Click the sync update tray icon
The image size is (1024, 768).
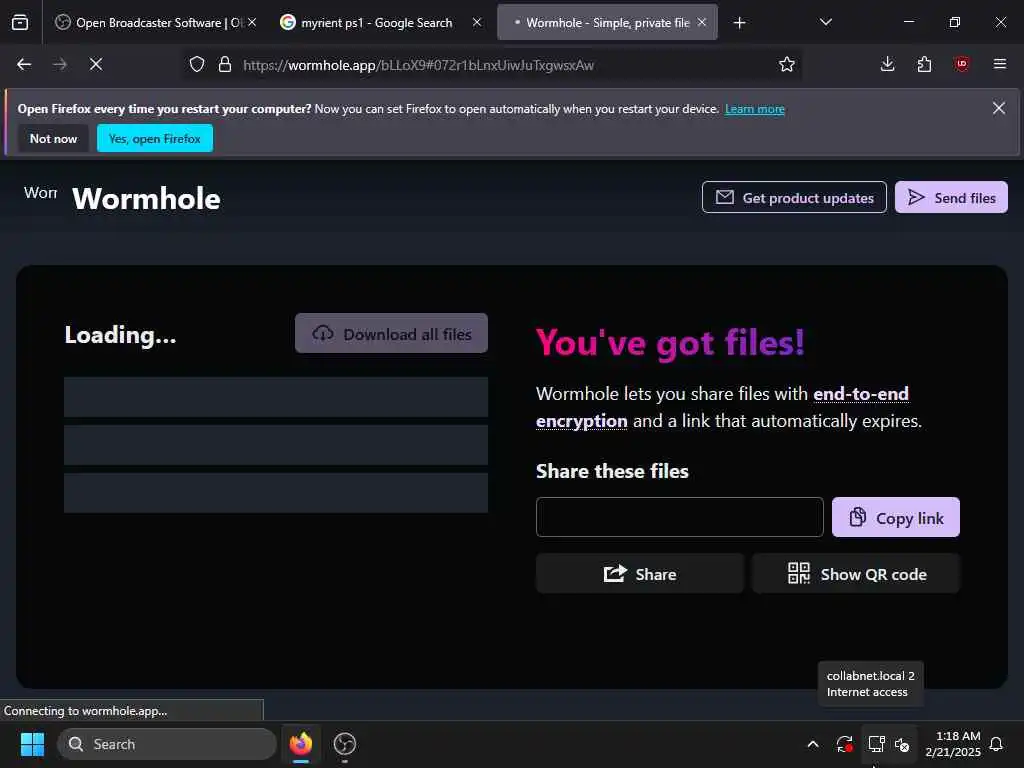[844, 744]
